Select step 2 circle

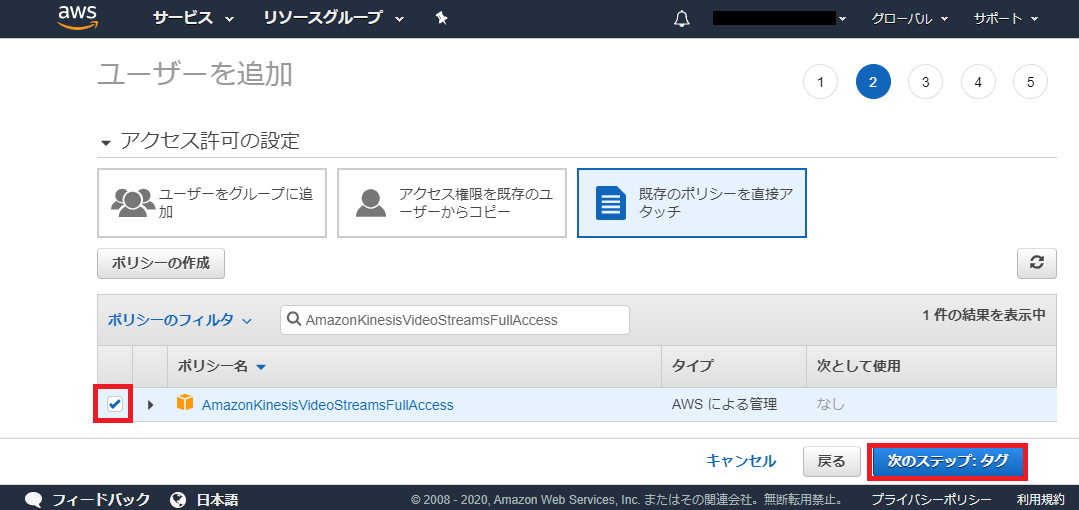point(873,83)
